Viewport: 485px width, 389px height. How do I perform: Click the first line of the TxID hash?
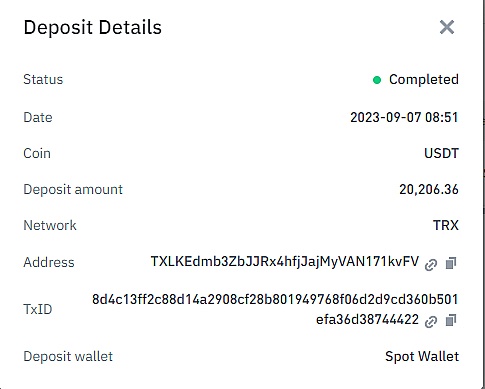point(275,299)
